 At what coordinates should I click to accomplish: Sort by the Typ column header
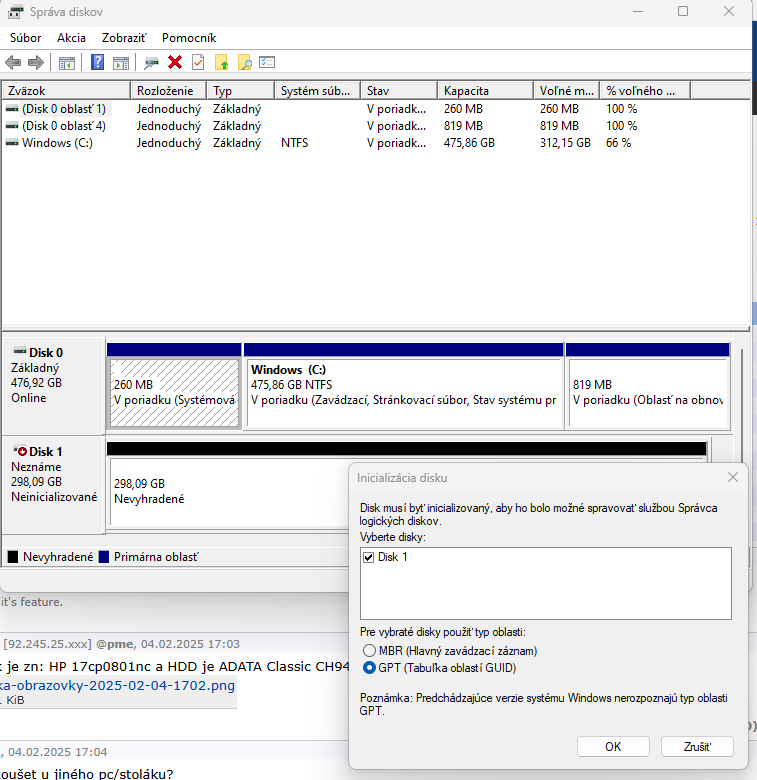tap(241, 91)
